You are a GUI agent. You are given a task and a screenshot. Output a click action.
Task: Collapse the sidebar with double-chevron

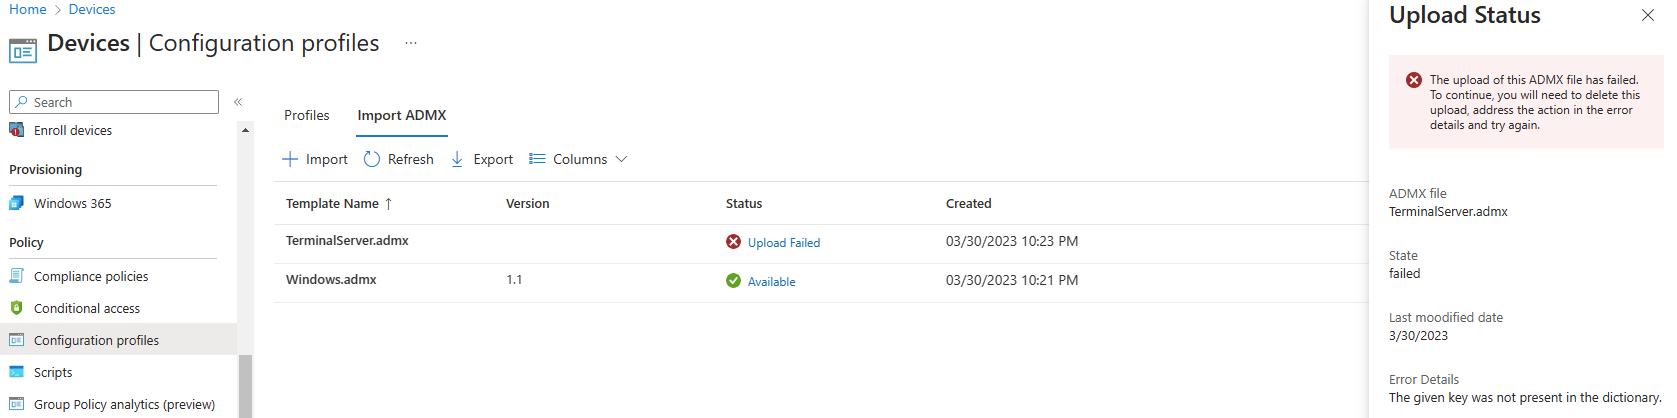pos(238,102)
